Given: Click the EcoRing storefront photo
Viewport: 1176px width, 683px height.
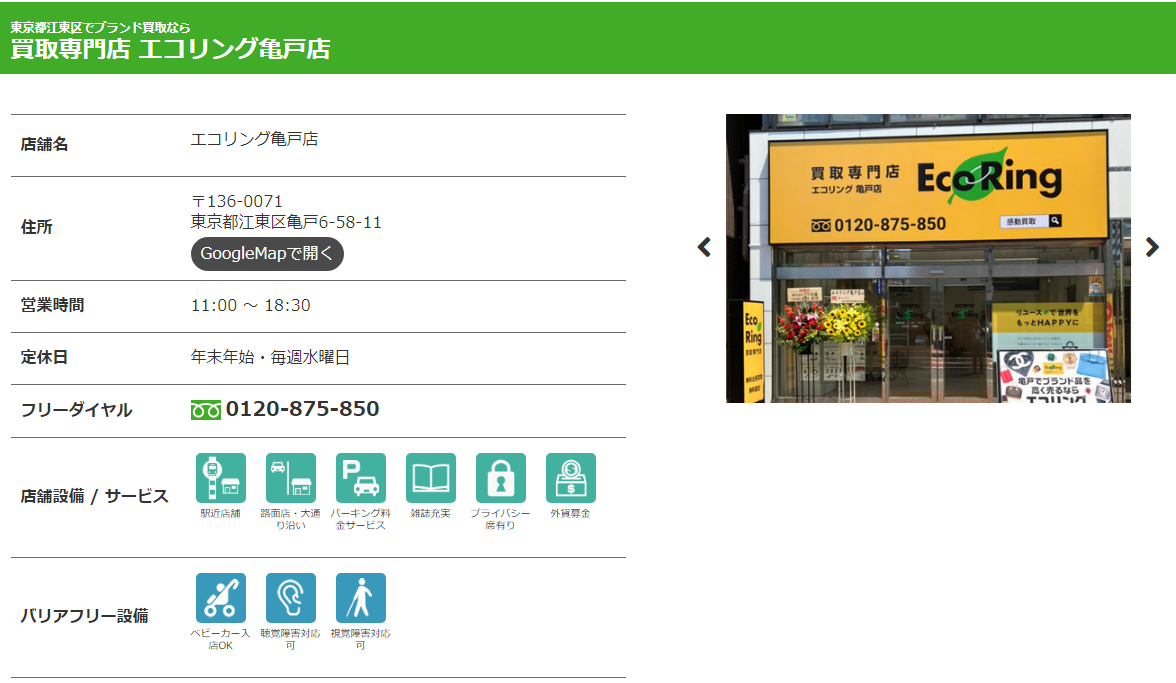Looking at the screenshot, I should point(928,259).
